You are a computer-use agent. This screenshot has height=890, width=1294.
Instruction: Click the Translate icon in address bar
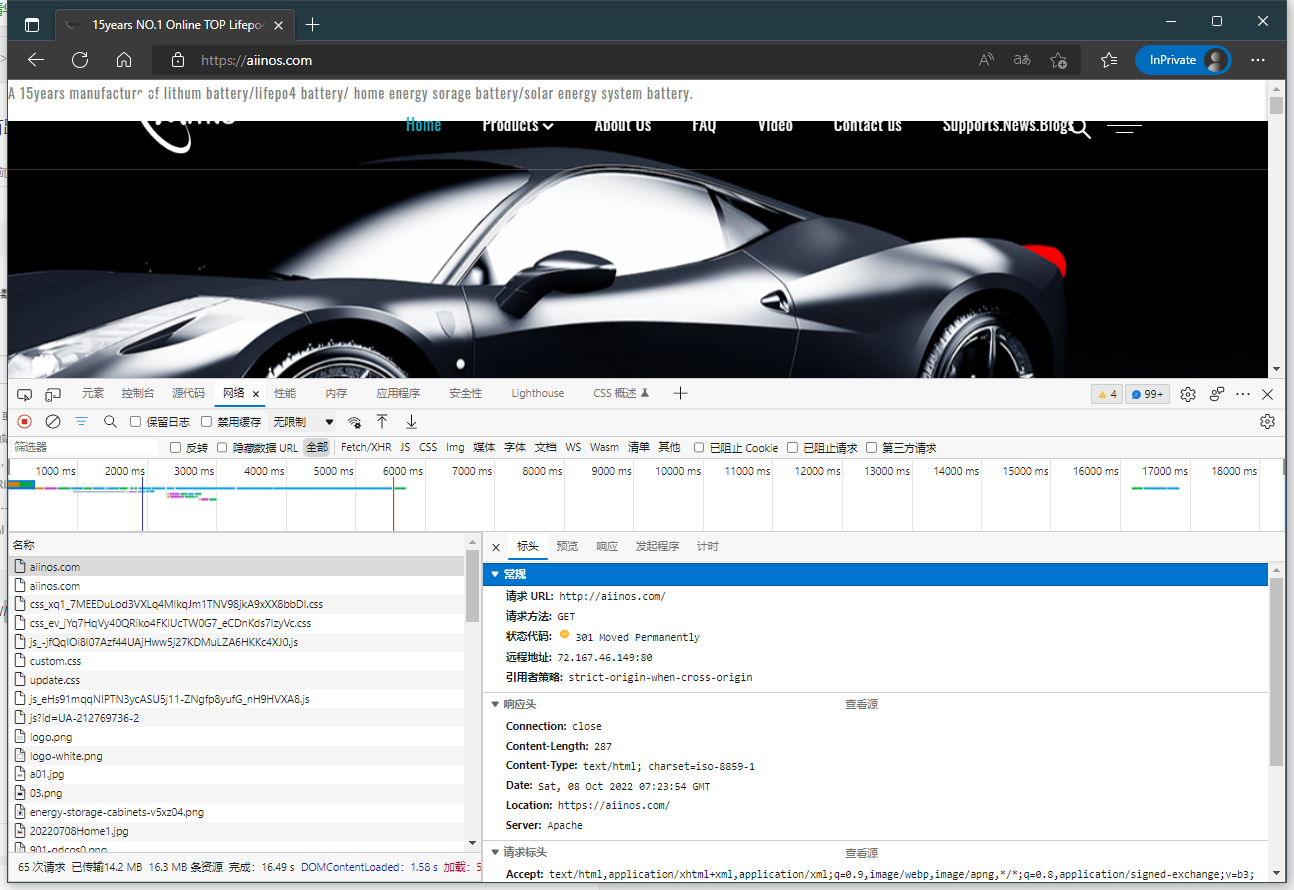[x=1022, y=60]
